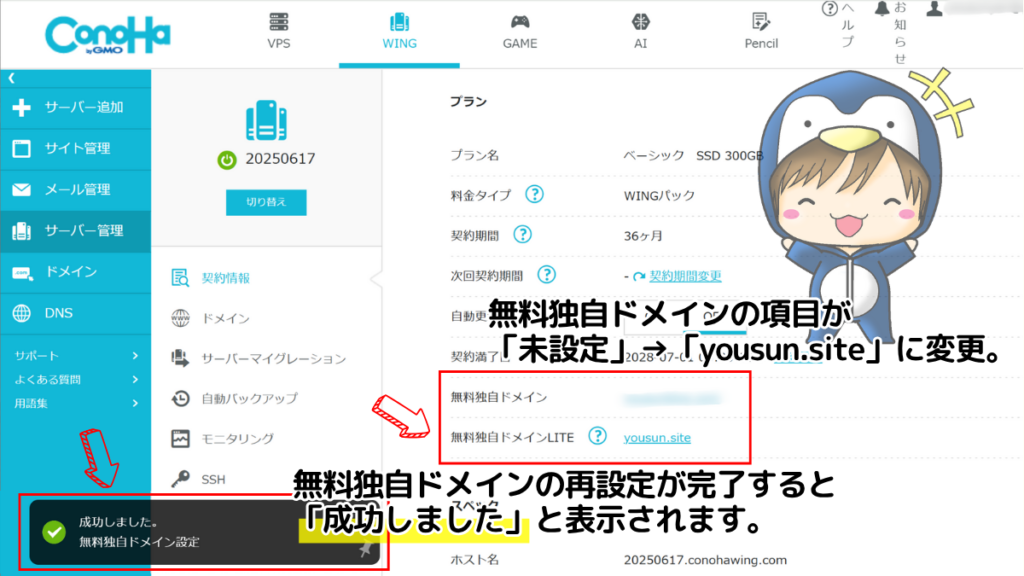
Task: Click the 20250617.conohawing.com host name
Action: (x=705, y=560)
